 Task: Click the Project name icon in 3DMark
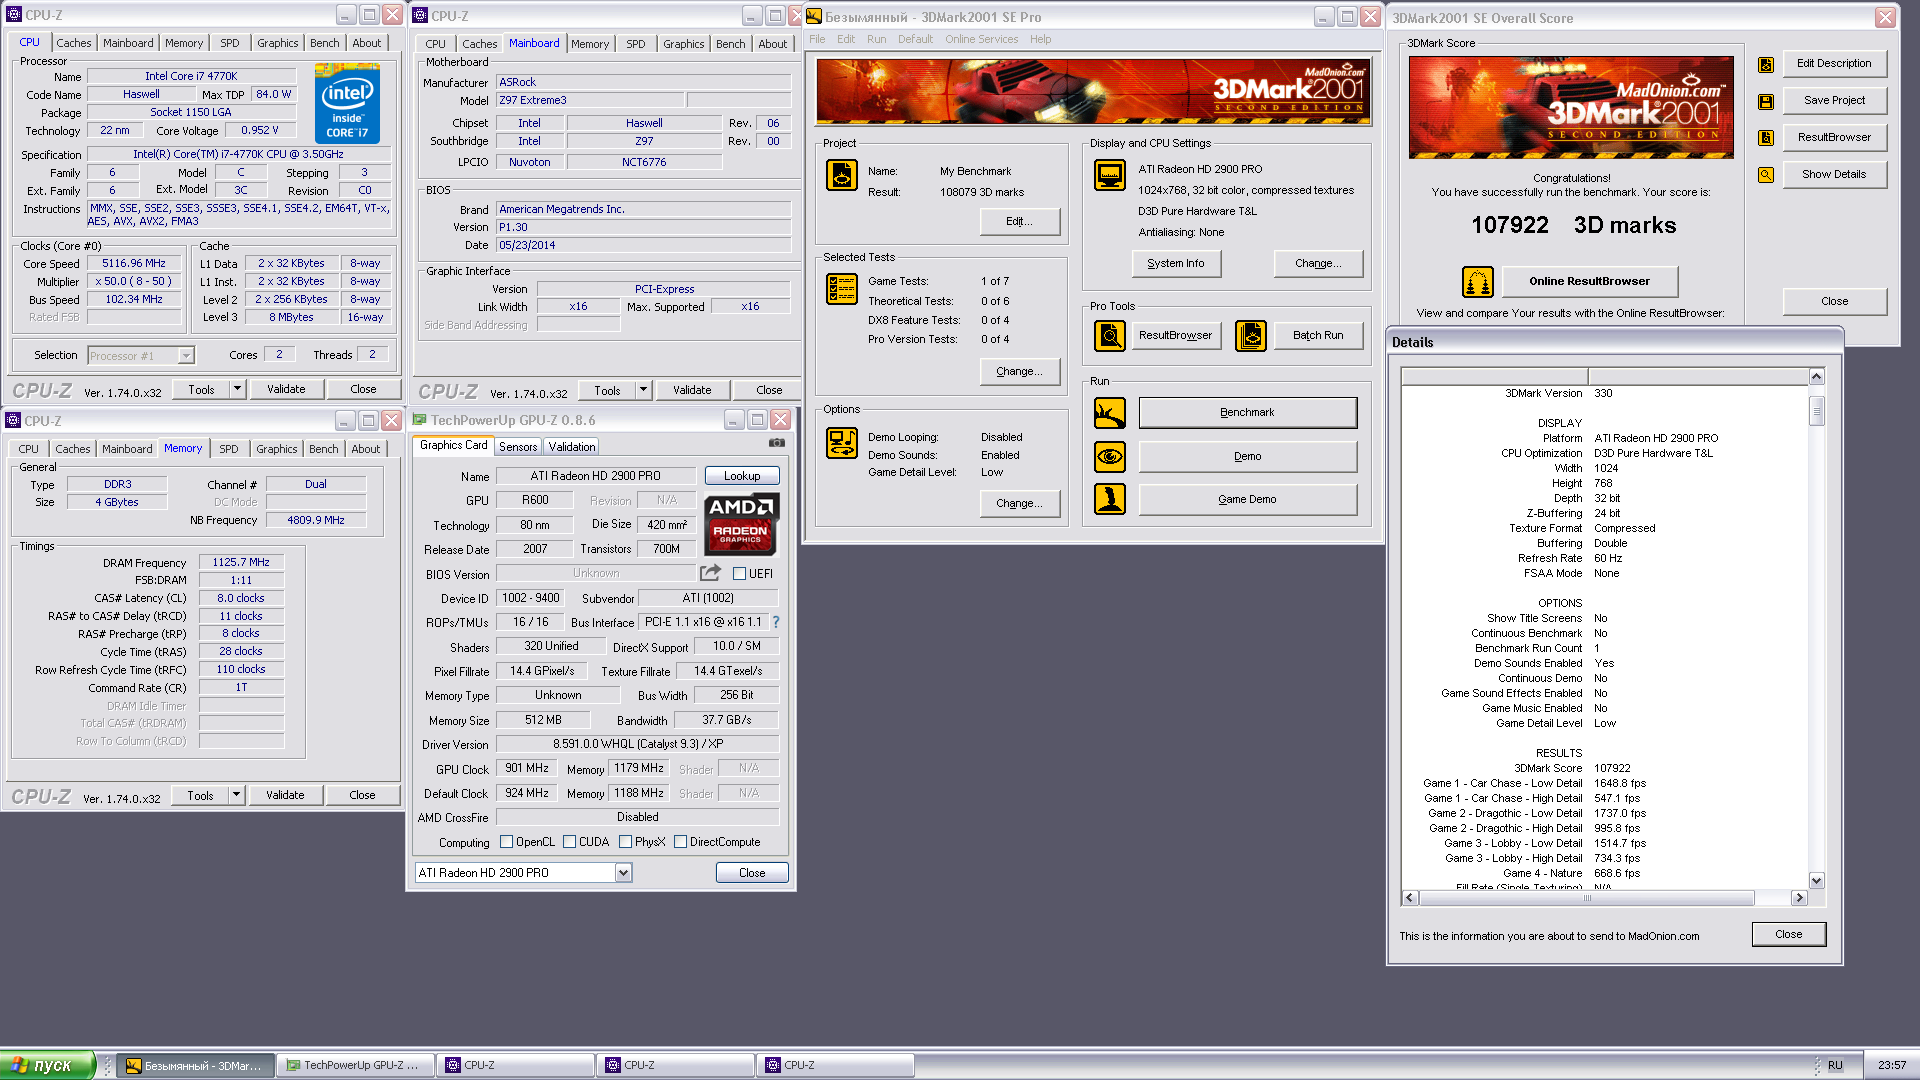pos(841,175)
